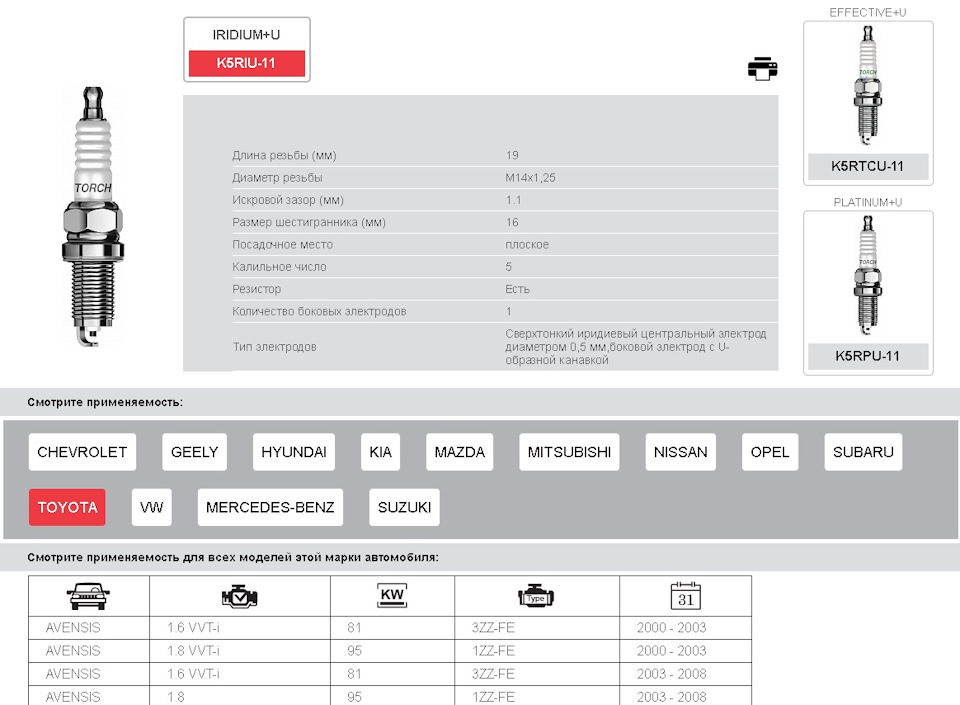The height and width of the screenshot is (705, 960).
Task: Select the OPEL brand
Action: tap(770, 452)
